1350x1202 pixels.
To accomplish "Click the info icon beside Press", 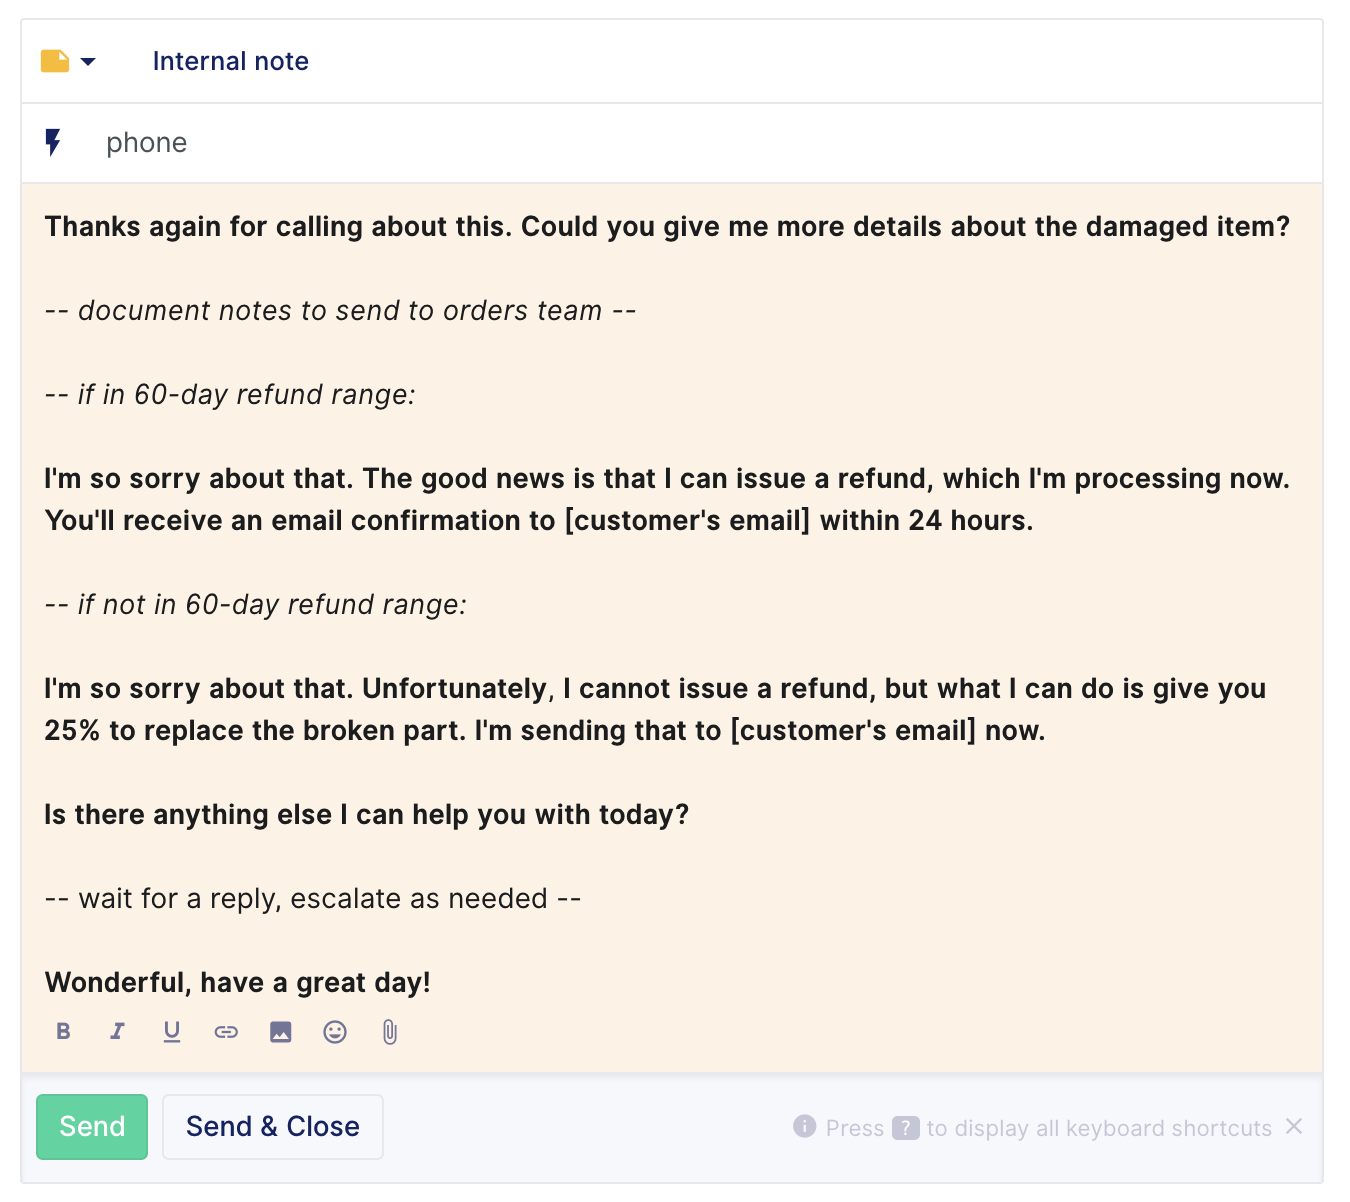I will coord(805,1127).
